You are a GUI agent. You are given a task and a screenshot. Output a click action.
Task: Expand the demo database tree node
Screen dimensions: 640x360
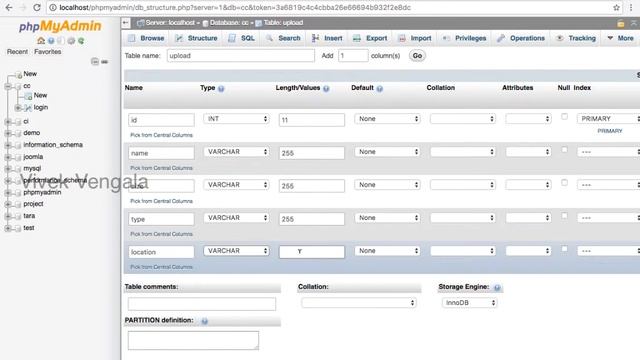point(8,133)
